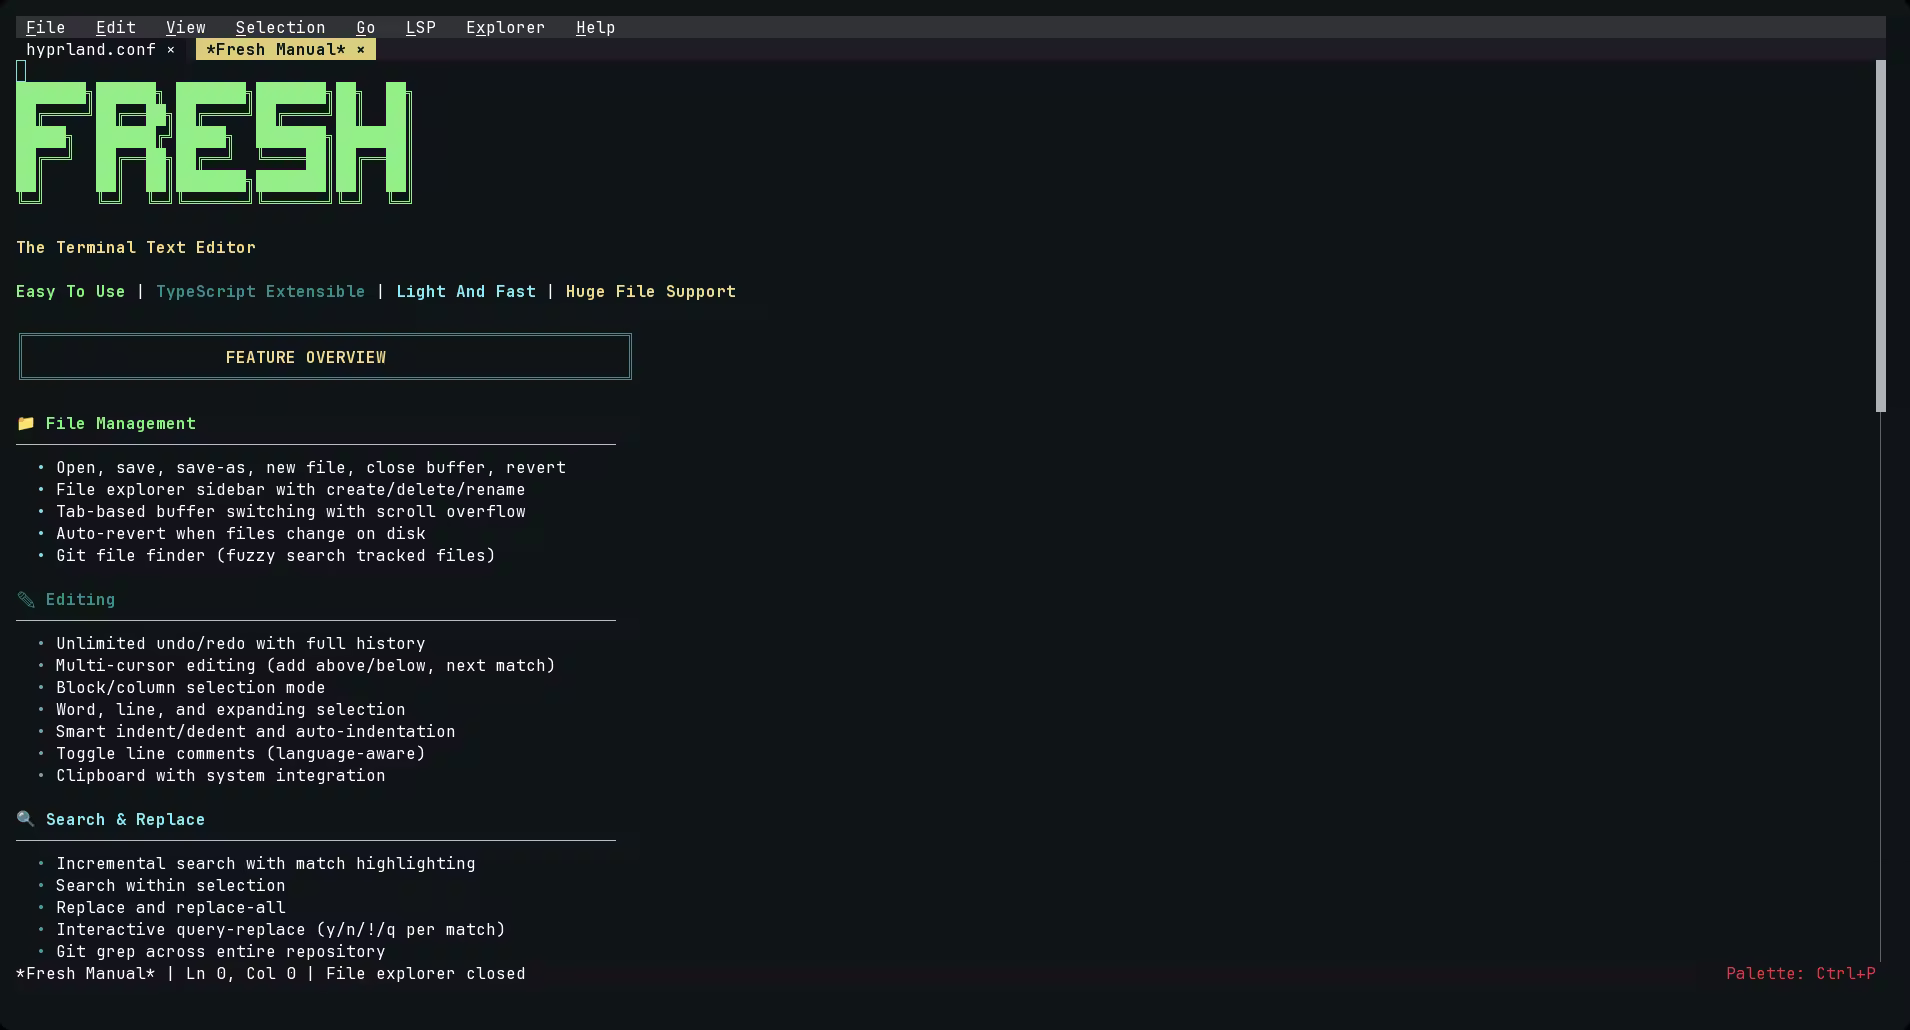Click the magnifier icon beside Search & Replace
This screenshot has height=1030, width=1910.
[x=26, y=820]
